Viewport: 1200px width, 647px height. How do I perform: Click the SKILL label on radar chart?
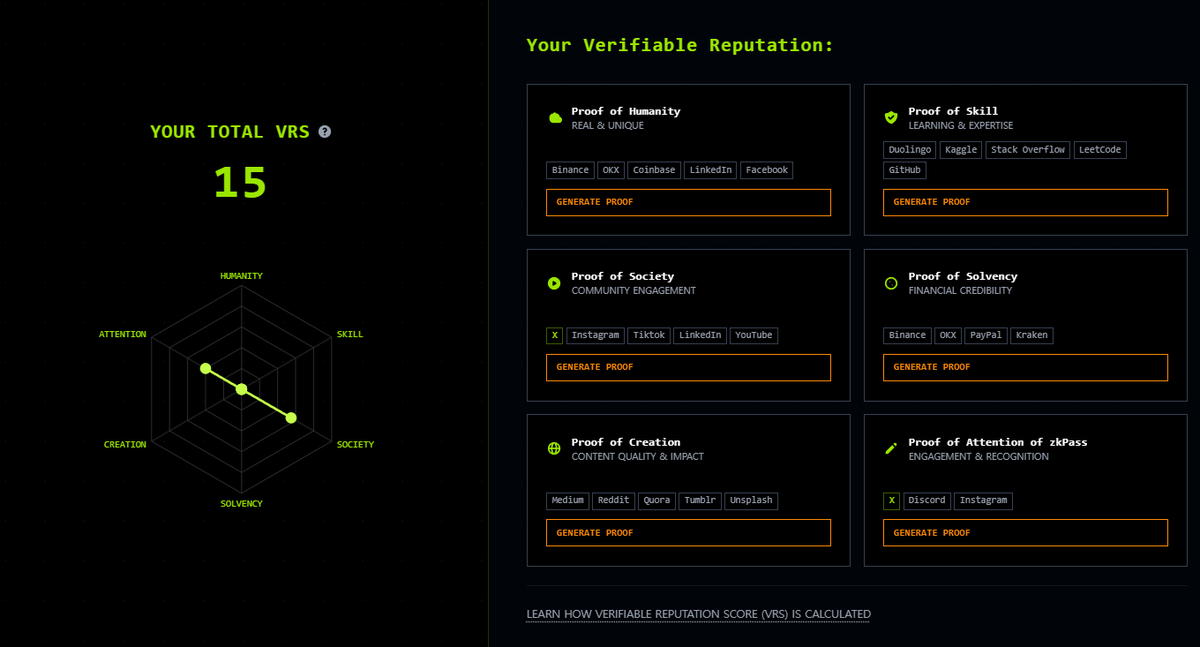click(x=350, y=334)
